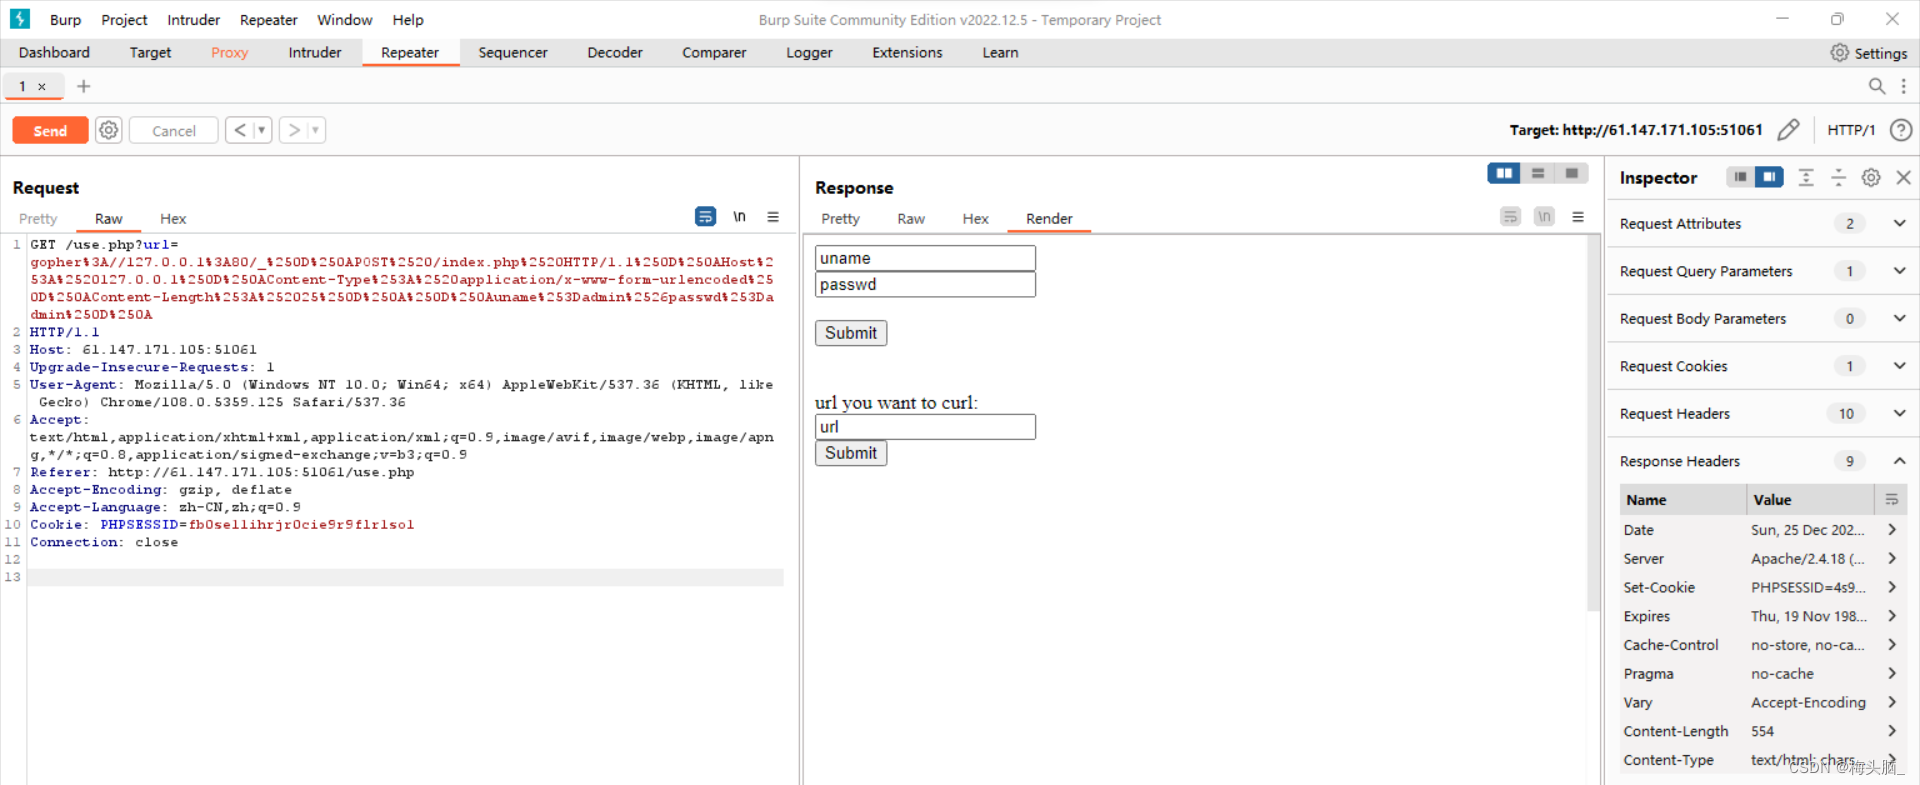This screenshot has width=1920, height=785.
Task: Open Server header row chevron
Action: pos(1892,559)
